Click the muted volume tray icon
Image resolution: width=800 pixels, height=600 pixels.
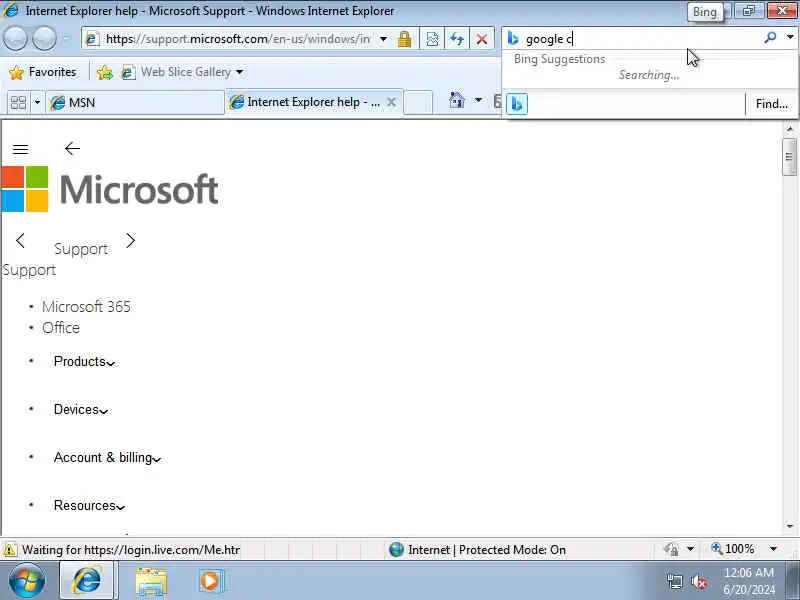[x=698, y=581]
